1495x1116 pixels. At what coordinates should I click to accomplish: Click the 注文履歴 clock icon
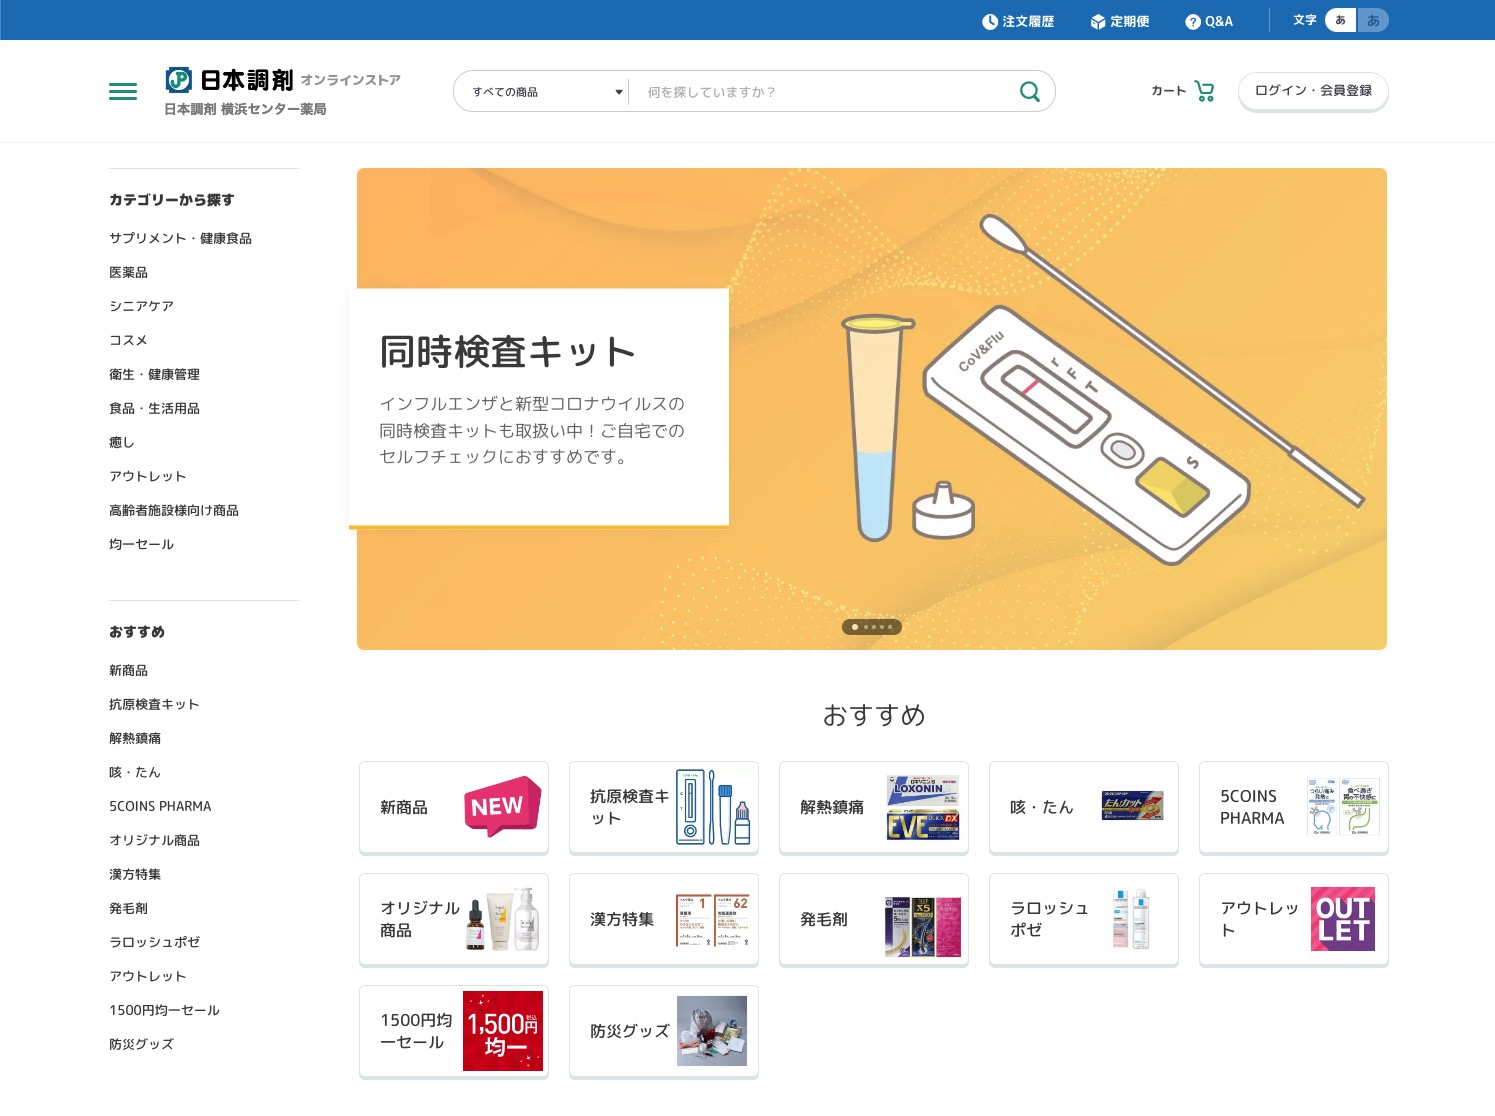click(x=988, y=20)
